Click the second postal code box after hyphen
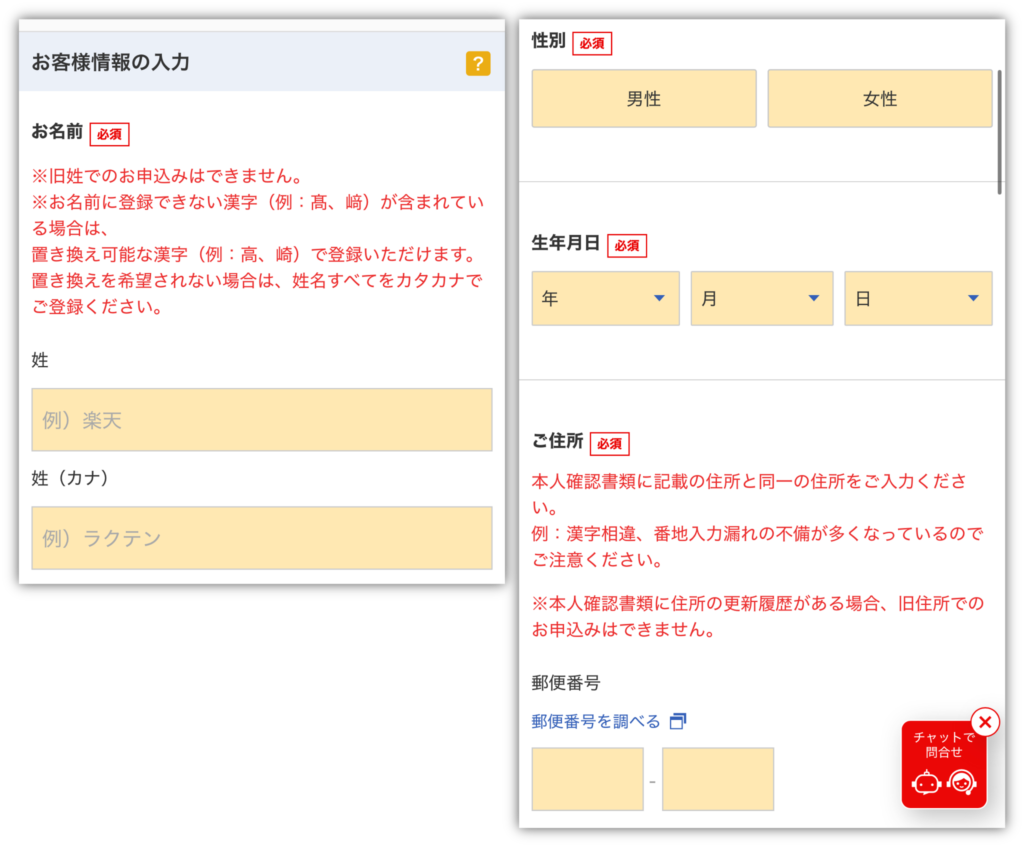This screenshot has height=847, width=1024. point(718,778)
